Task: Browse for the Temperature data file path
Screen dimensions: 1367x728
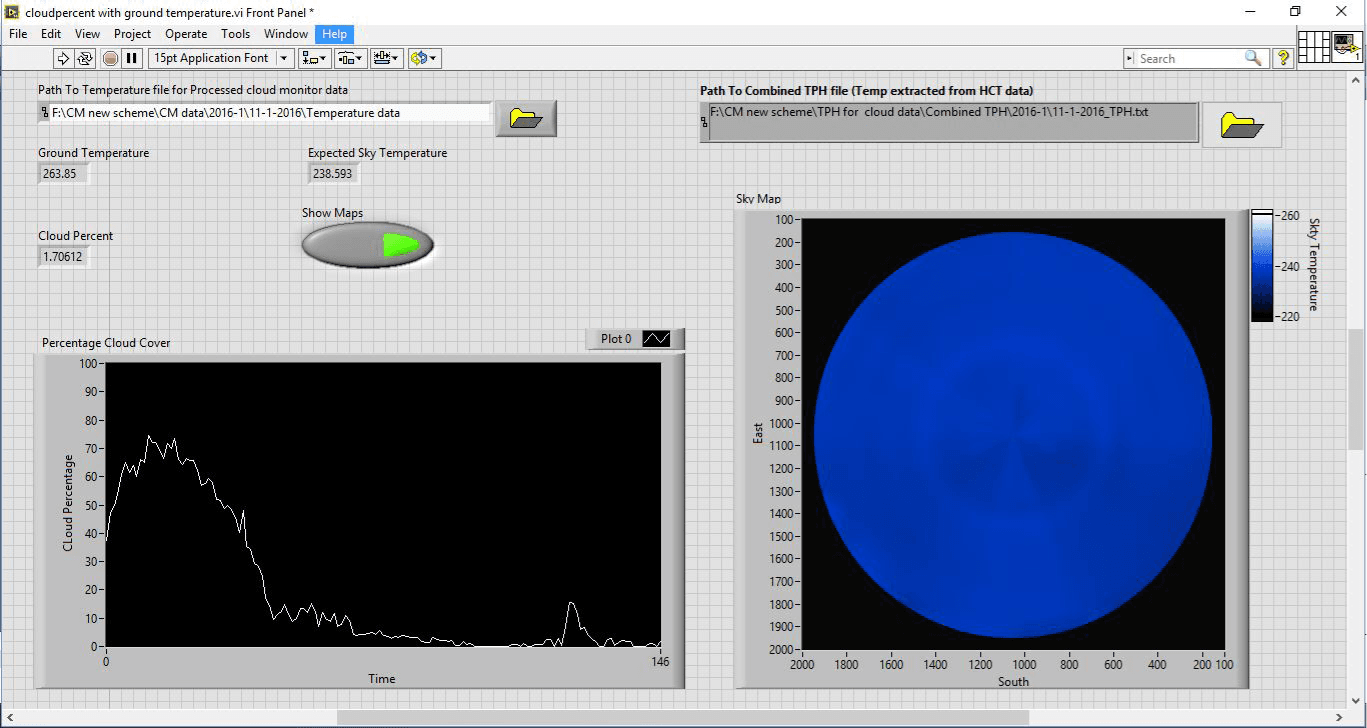Action: coord(526,118)
